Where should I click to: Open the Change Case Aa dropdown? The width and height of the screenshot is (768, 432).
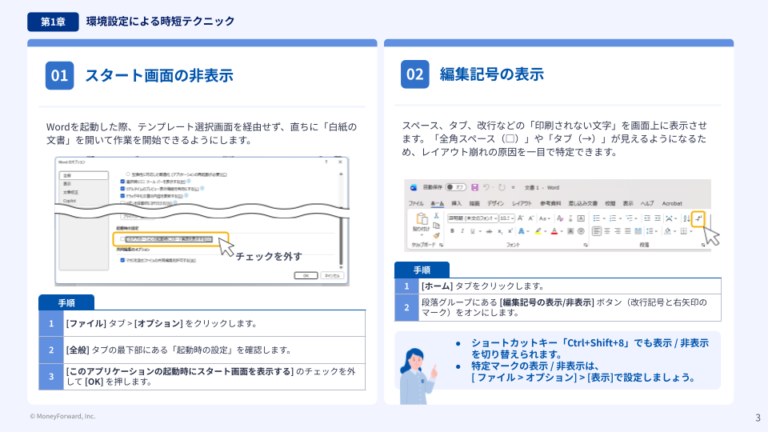[544, 218]
